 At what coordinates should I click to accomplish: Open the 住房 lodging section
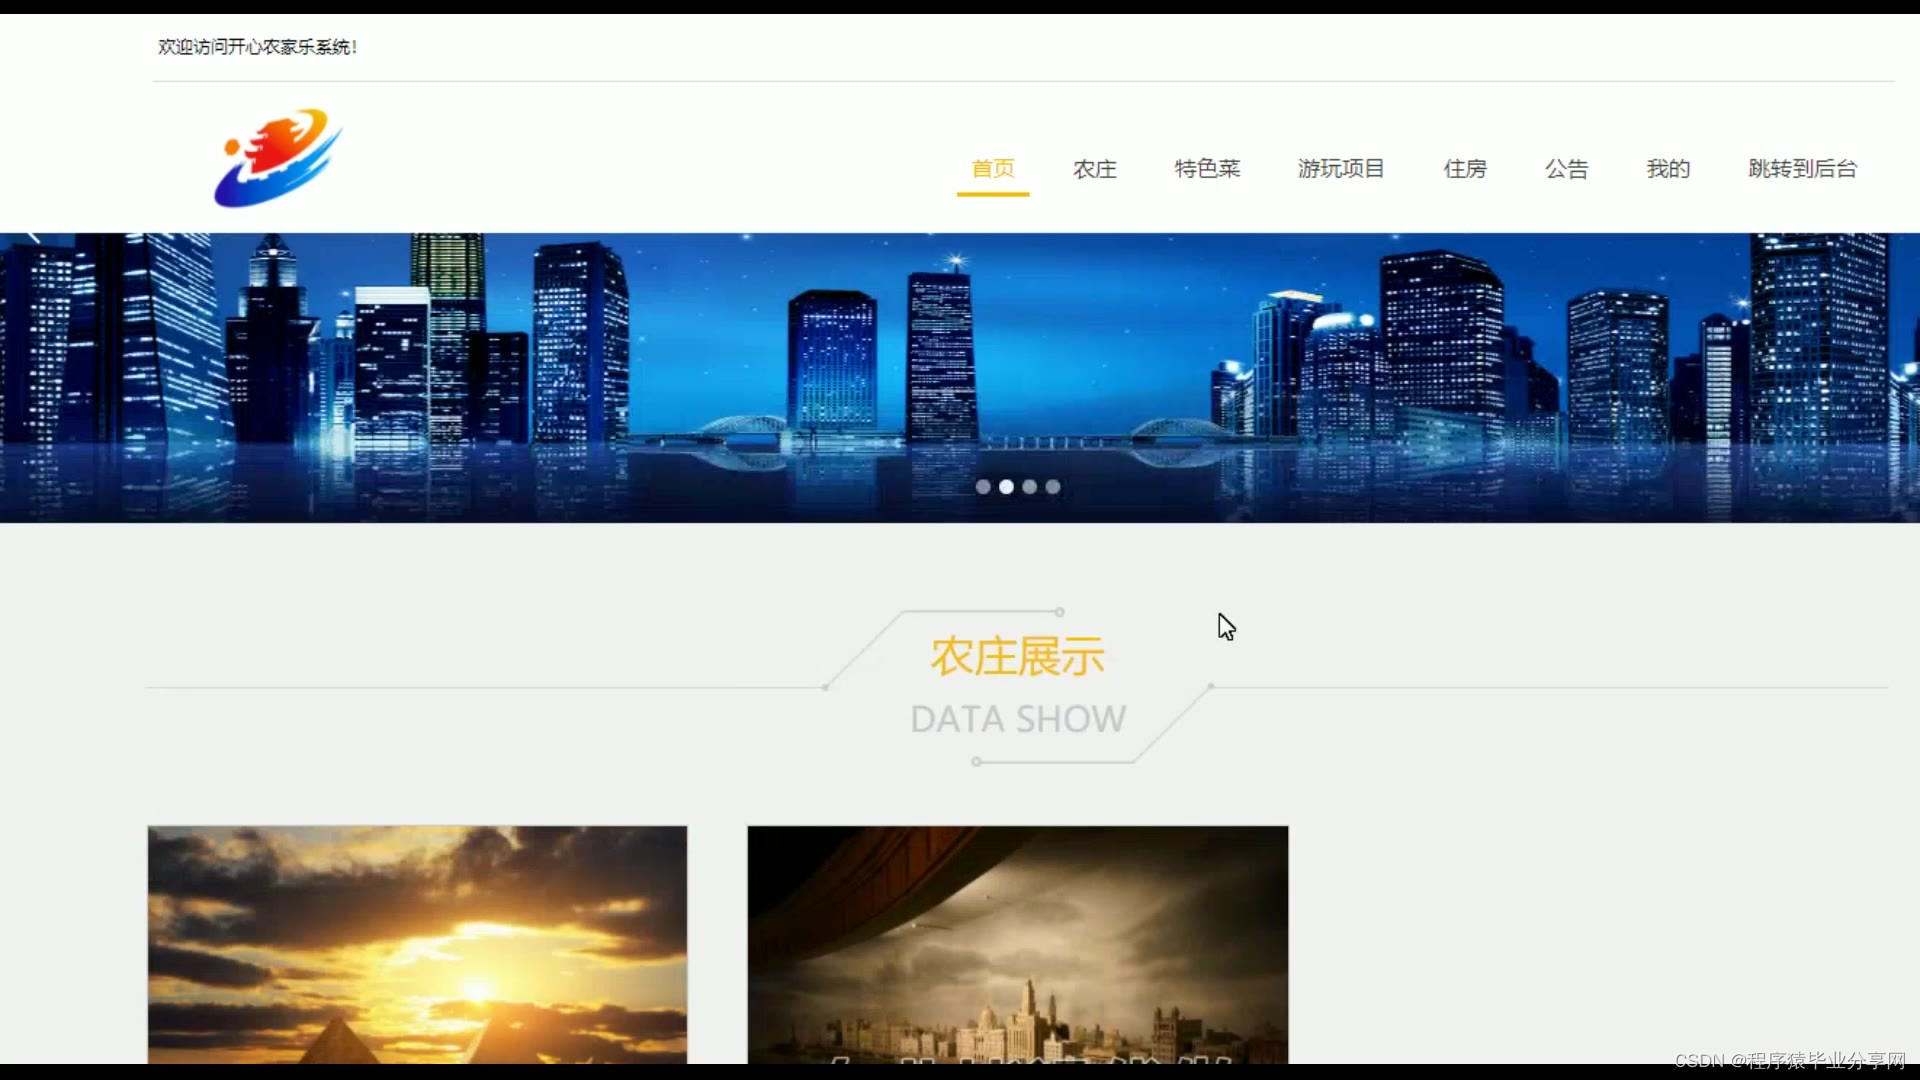pyautogui.click(x=1464, y=169)
